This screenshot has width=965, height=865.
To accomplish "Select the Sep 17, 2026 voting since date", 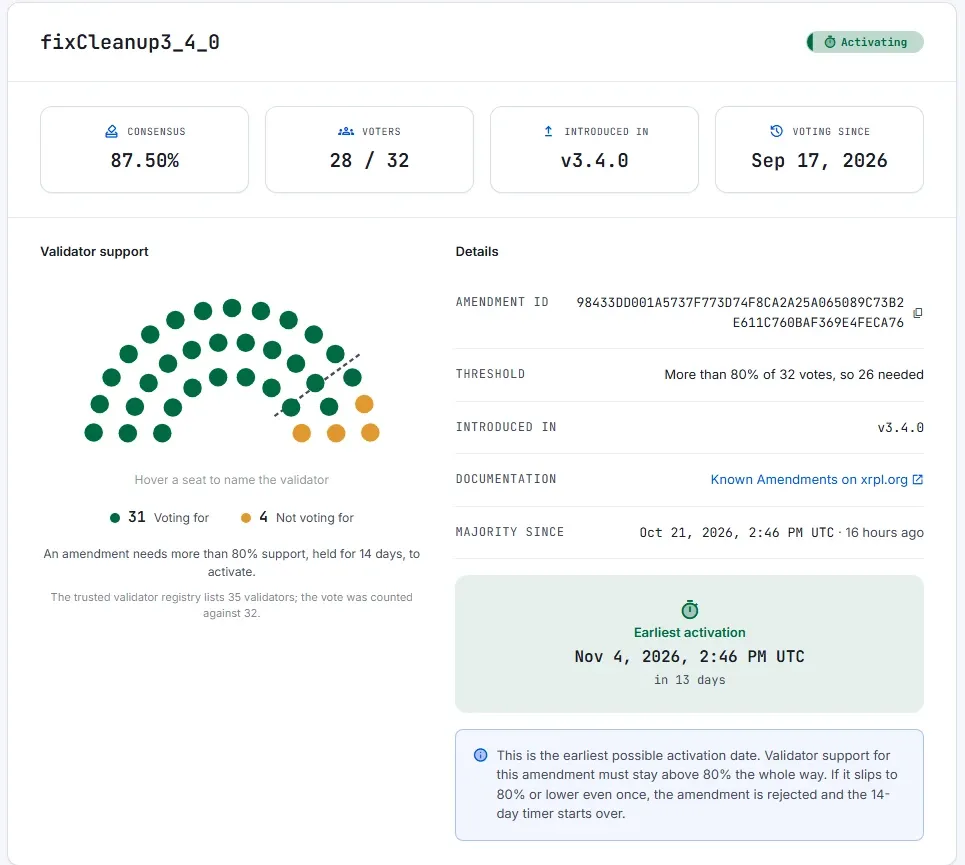I will pos(819,161).
